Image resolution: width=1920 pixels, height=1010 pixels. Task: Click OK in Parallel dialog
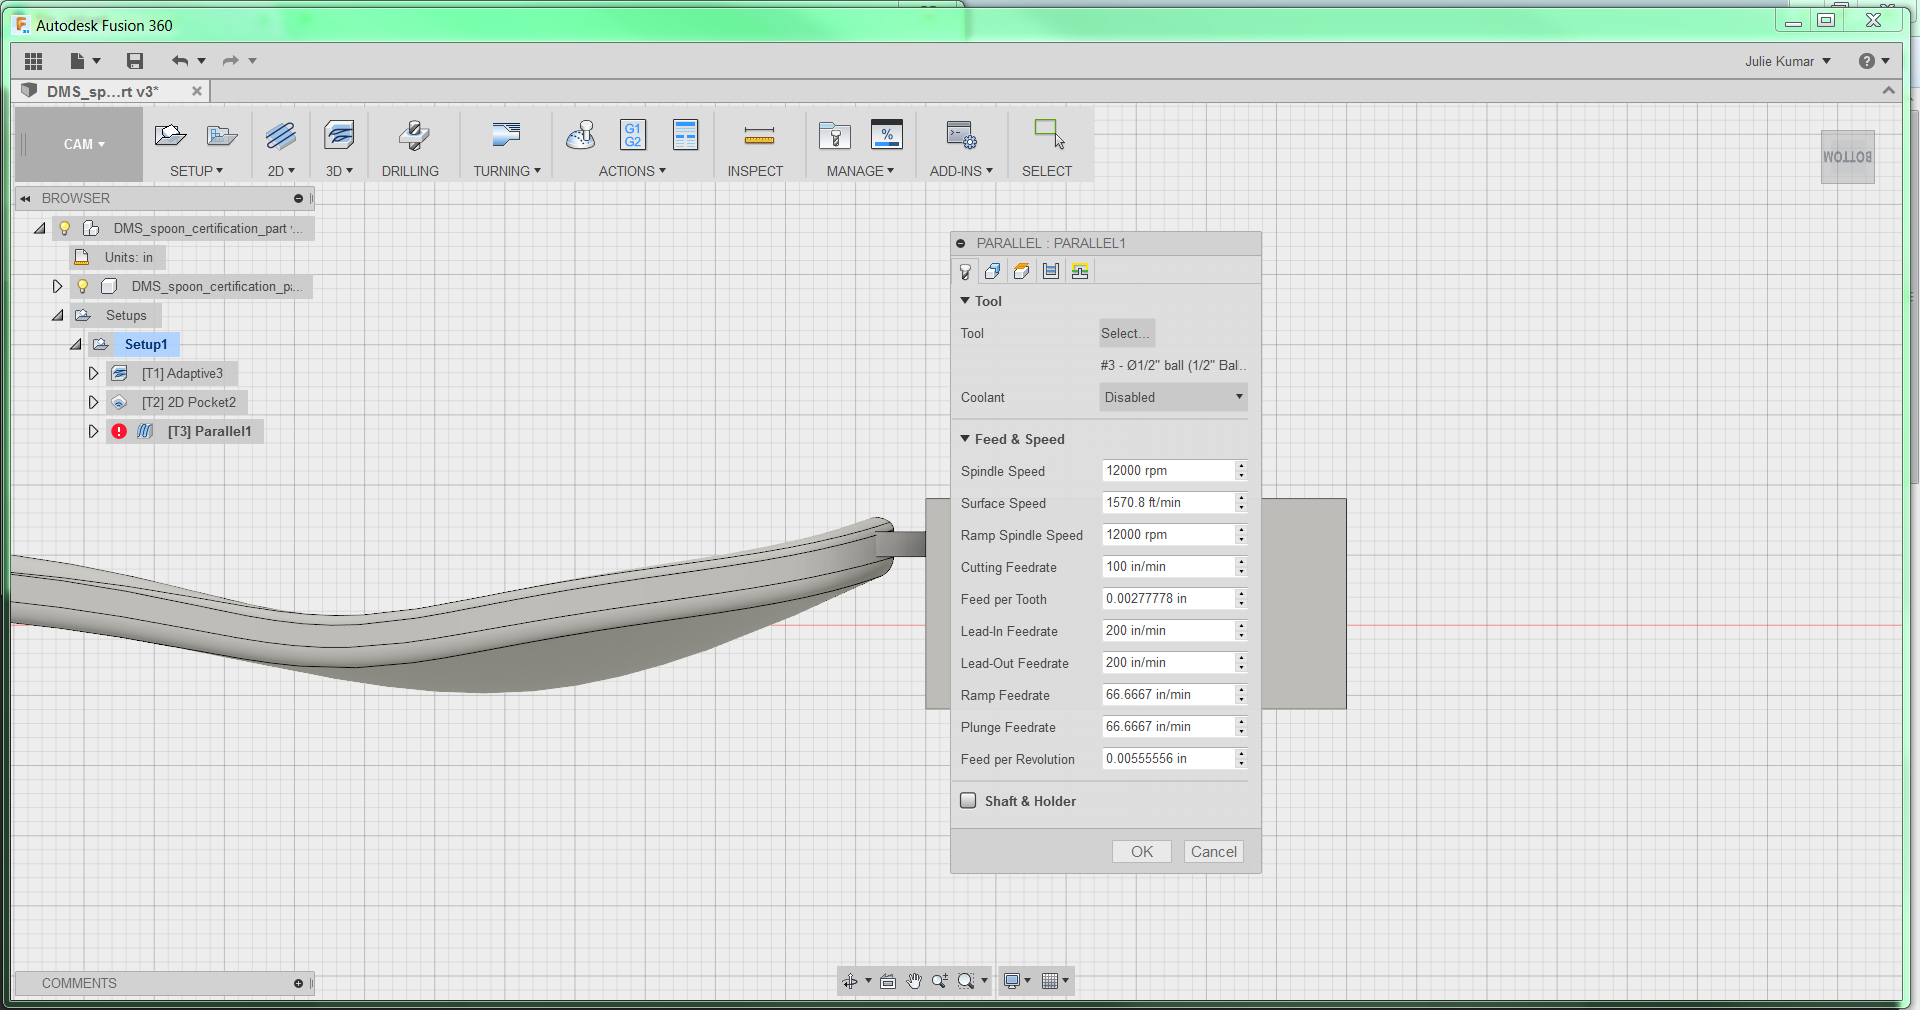click(x=1142, y=852)
